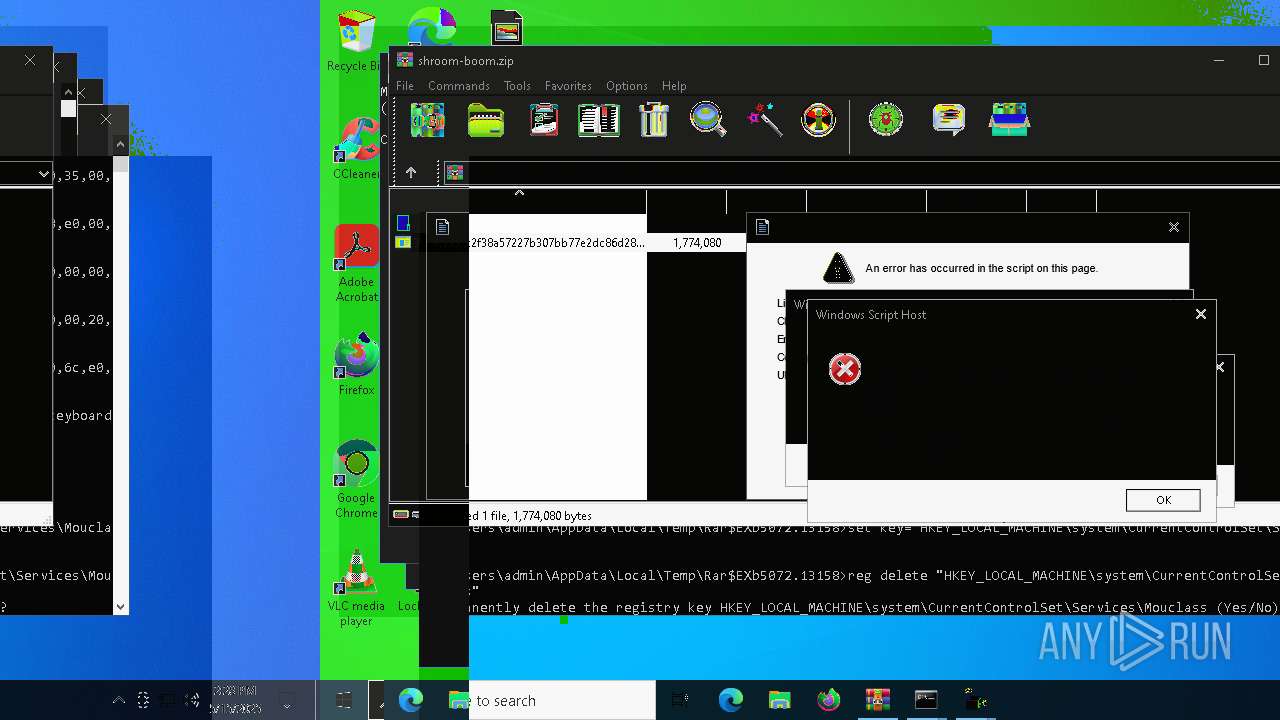Screen dimensions: 1280x720
Task: Click the status bar text 1 file, 1,774,080 bytes
Action: point(538,516)
